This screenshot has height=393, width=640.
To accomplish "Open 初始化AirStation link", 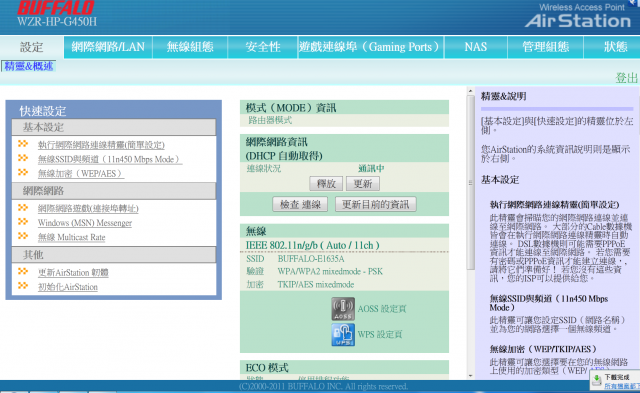I will [68, 287].
